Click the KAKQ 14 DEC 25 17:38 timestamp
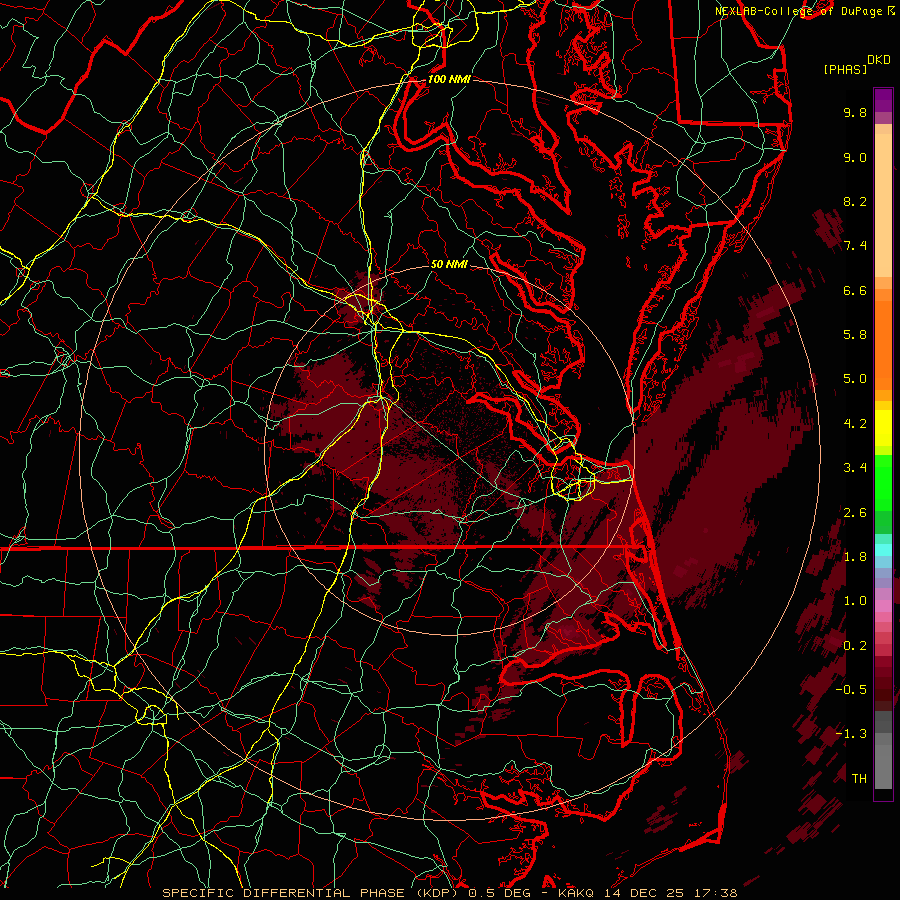The image size is (900, 900). (647, 893)
